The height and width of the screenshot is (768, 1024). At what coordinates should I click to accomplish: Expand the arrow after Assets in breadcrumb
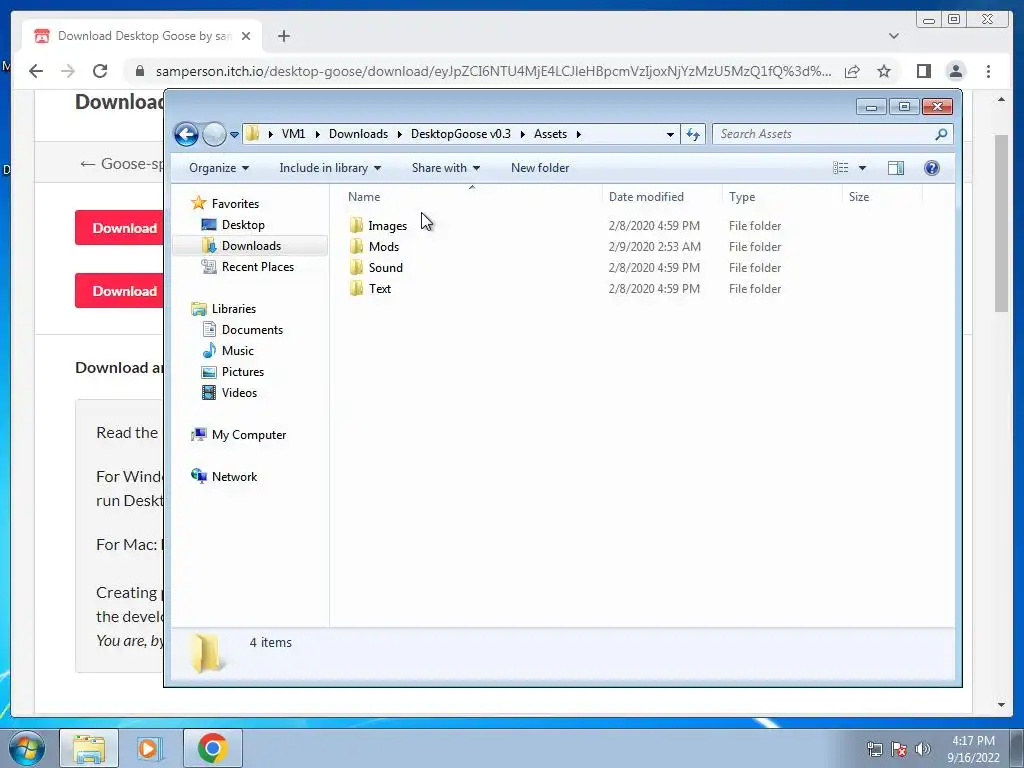click(579, 134)
